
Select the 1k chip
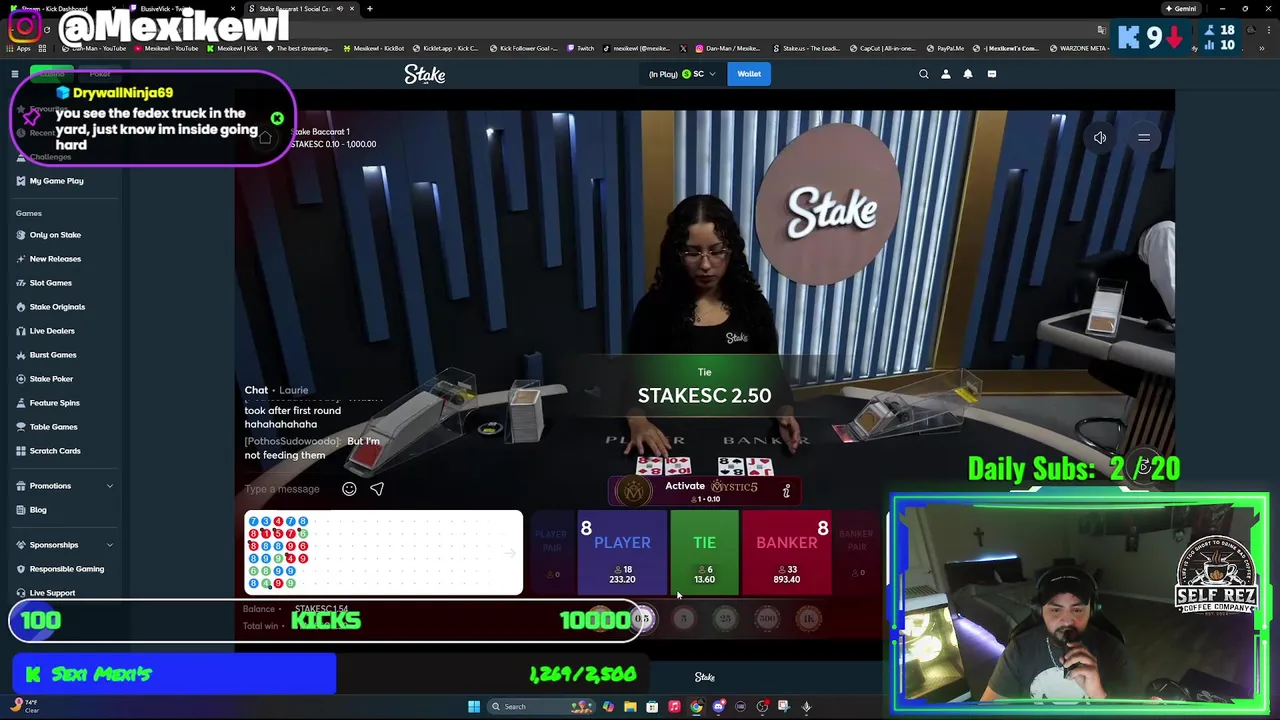point(809,619)
